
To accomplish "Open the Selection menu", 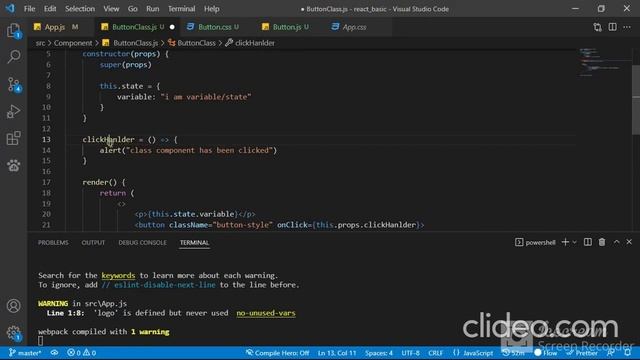I will pos(80,9).
